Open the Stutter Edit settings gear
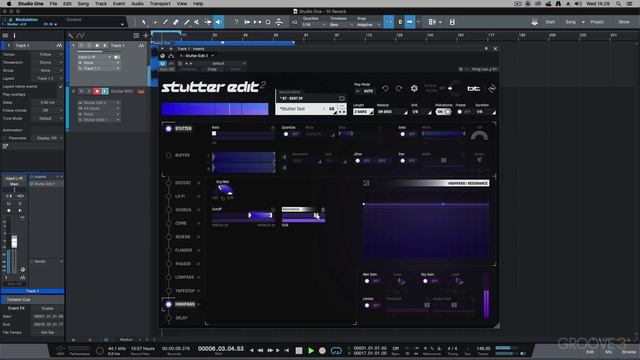The height and width of the screenshot is (360, 640). pos(414,88)
